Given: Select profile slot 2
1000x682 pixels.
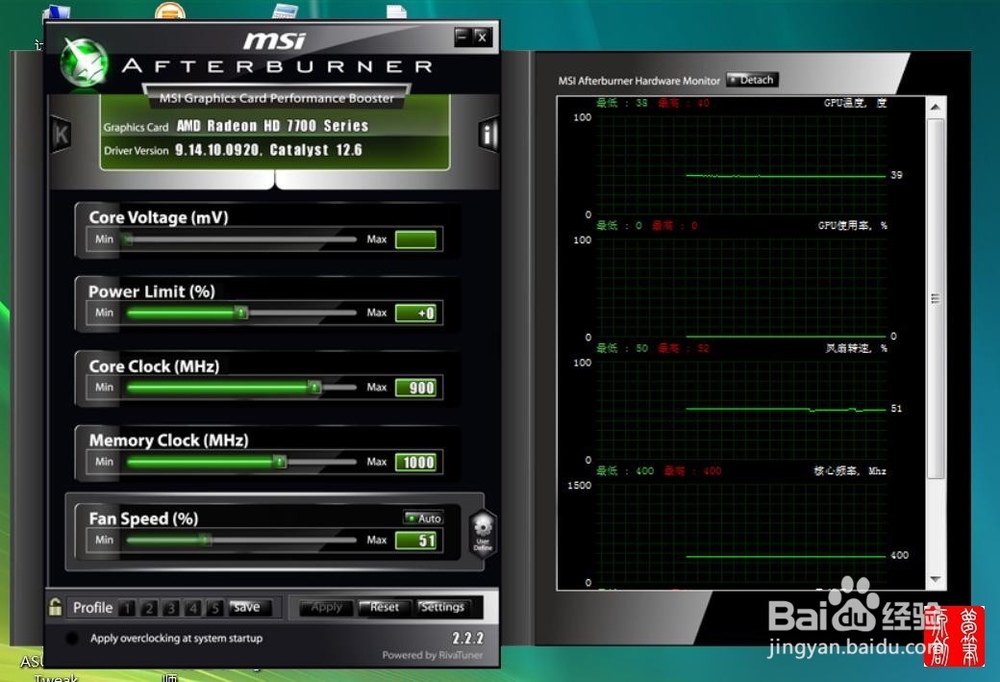Looking at the screenshot, I should coord(149,608).
